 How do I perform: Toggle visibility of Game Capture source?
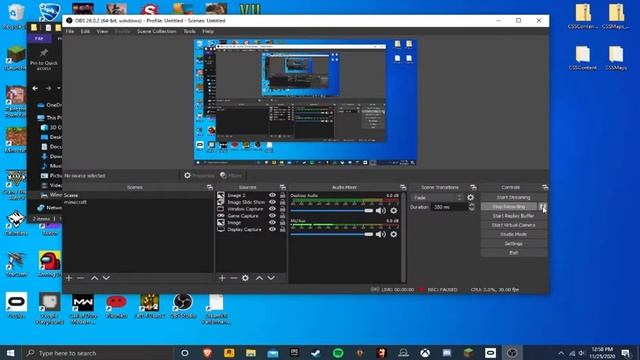tap(272, 216)
